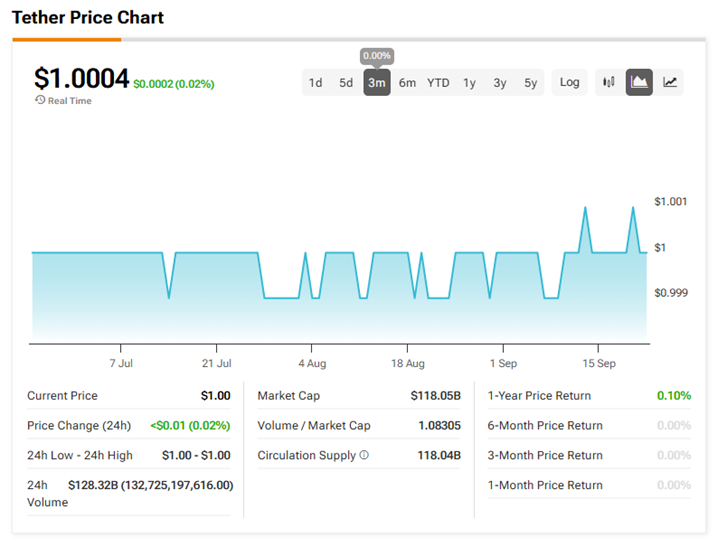Click the $1.0004 real-time price

[x=82, y=79]
